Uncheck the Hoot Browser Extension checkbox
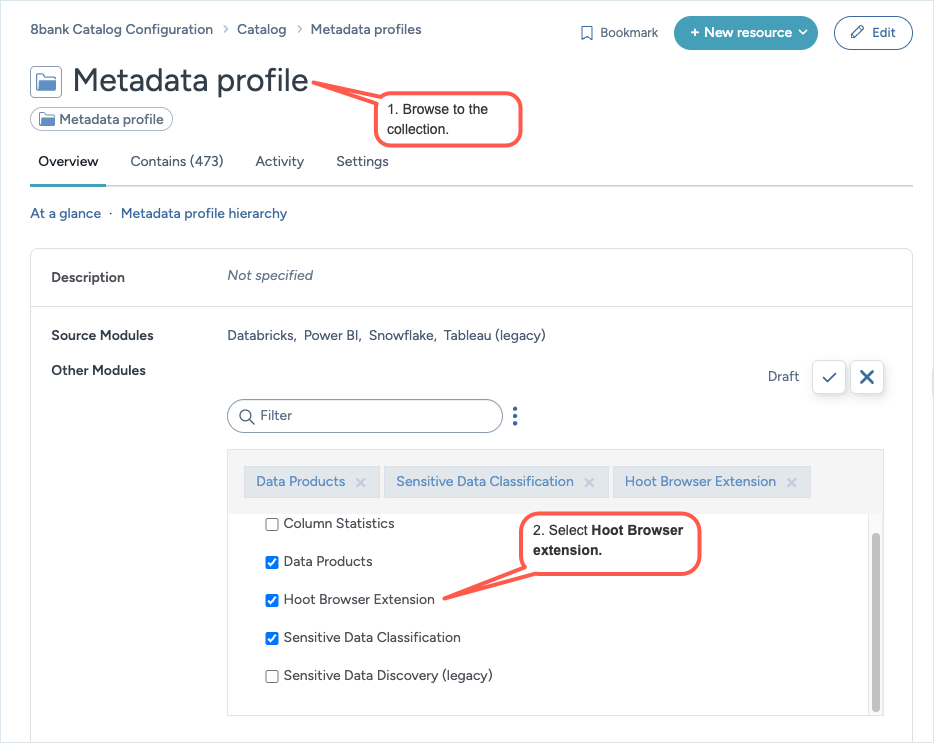 tap(272, 600)
